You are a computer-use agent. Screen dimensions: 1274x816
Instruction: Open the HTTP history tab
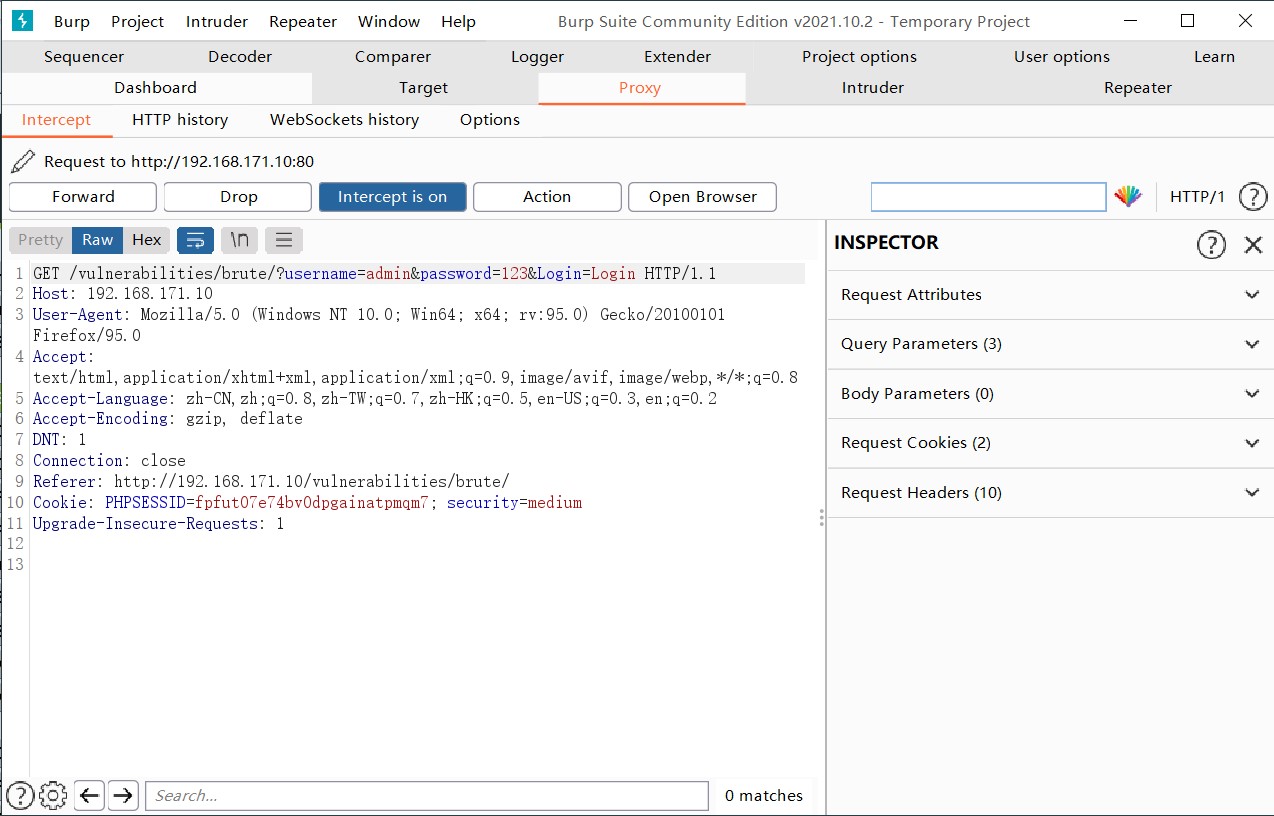point(180,120)
